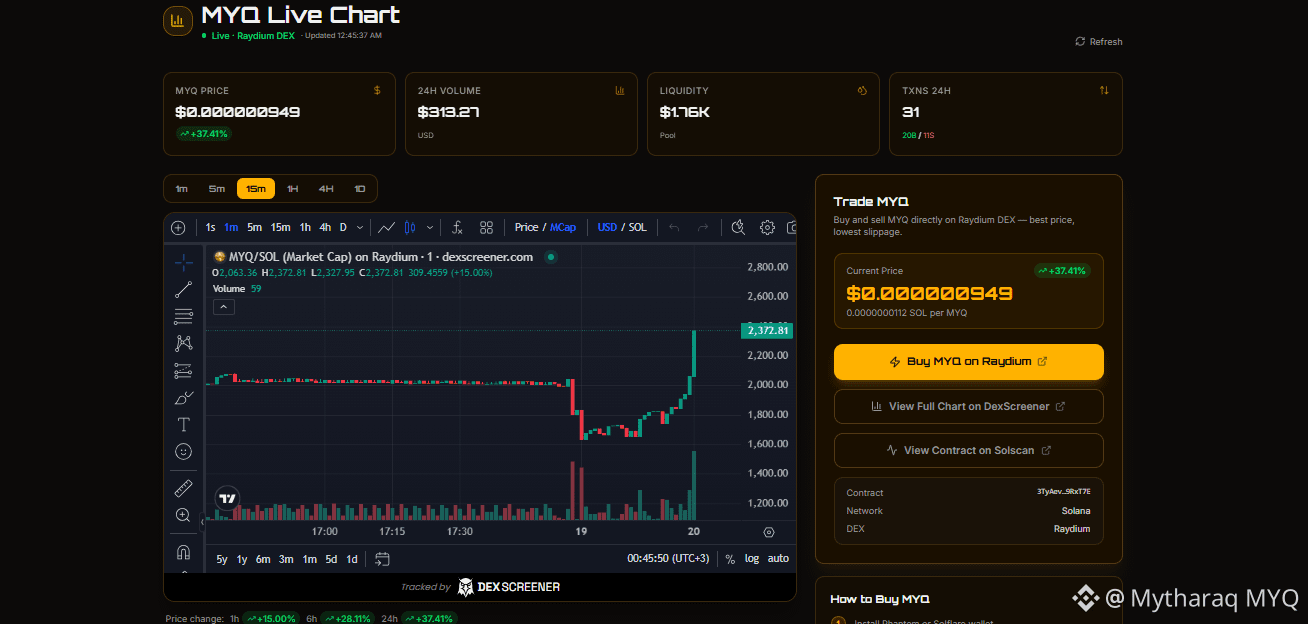Click the add symbol plus icon in chart toolbar
The image size is (1308, 624).
pyautogui.click(x=178, y=227)
